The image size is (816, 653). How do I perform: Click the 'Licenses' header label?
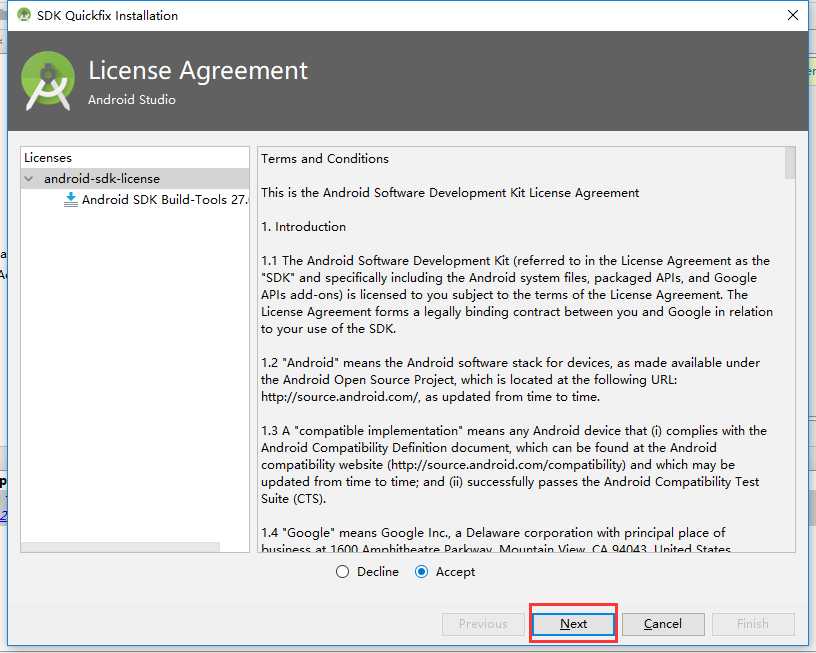[x=48, y=158]
